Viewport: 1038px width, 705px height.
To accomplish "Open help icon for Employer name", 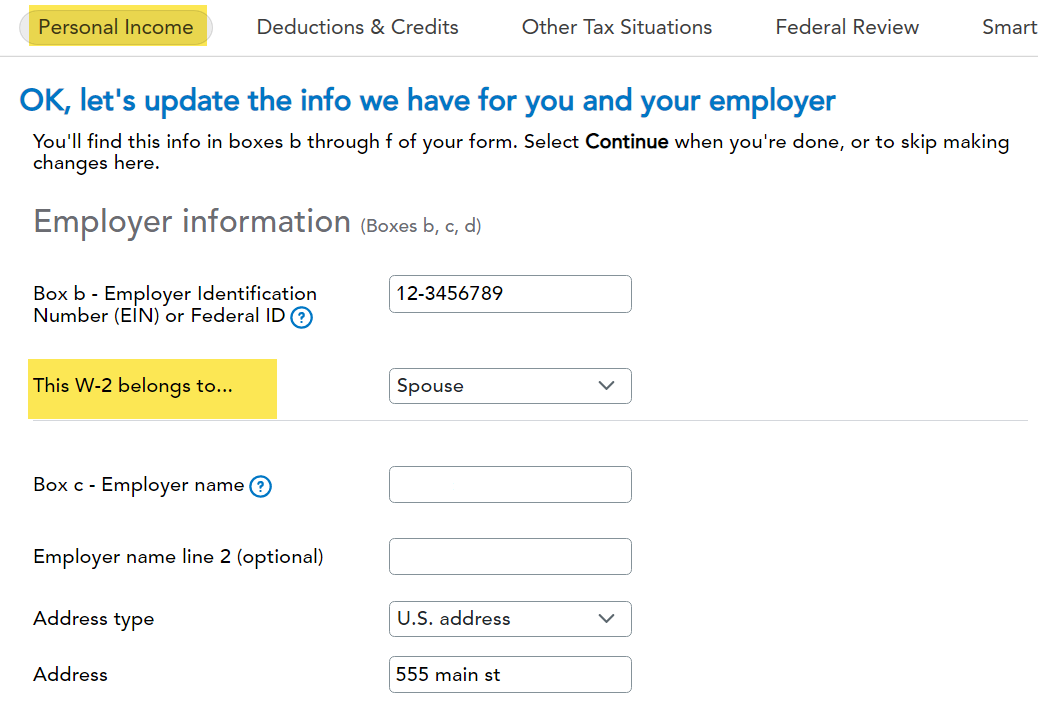I will [x=260, y=487].
